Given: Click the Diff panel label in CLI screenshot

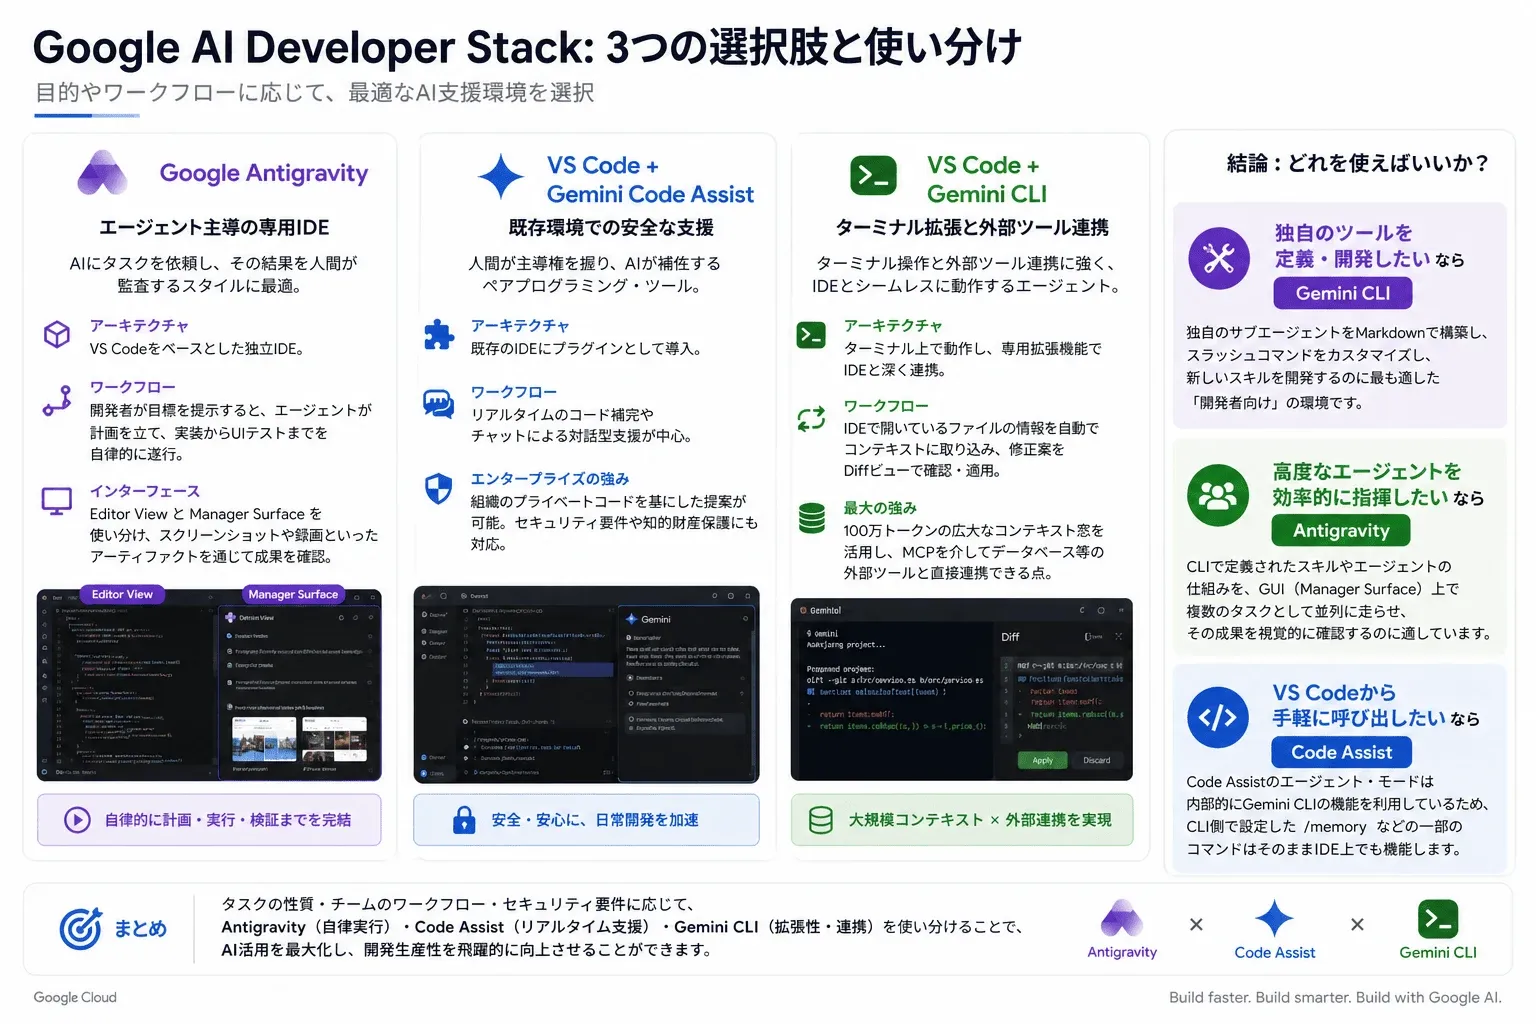Looking at the screenshot, I should tap(1010, 637).
